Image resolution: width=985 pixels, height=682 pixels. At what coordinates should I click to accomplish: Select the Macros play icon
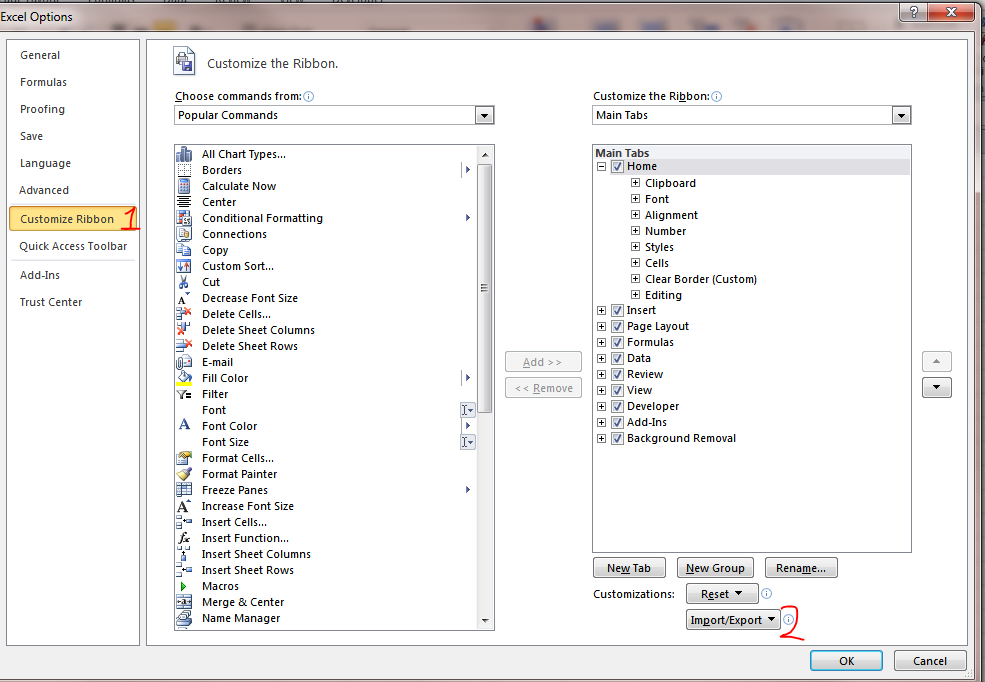pyautogui.click(x=183, y=586)
